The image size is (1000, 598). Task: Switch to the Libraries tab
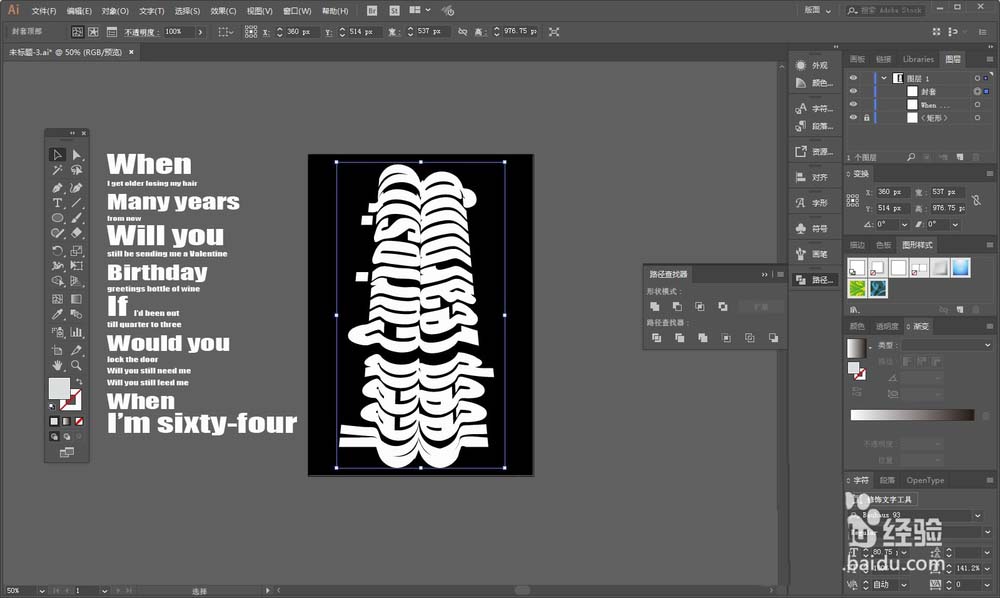click(x=918, y=59)
